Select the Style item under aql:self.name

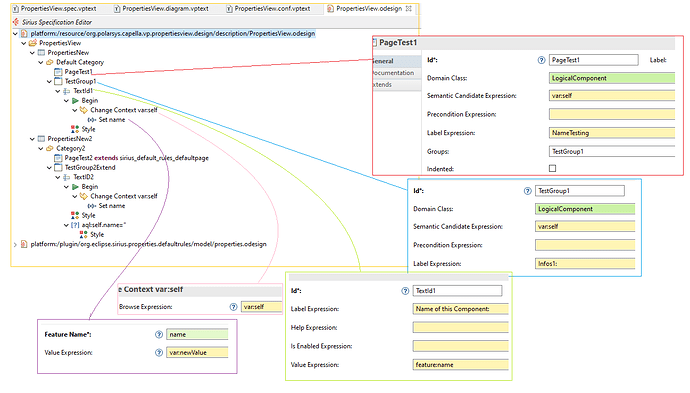(x=97, y=235)
